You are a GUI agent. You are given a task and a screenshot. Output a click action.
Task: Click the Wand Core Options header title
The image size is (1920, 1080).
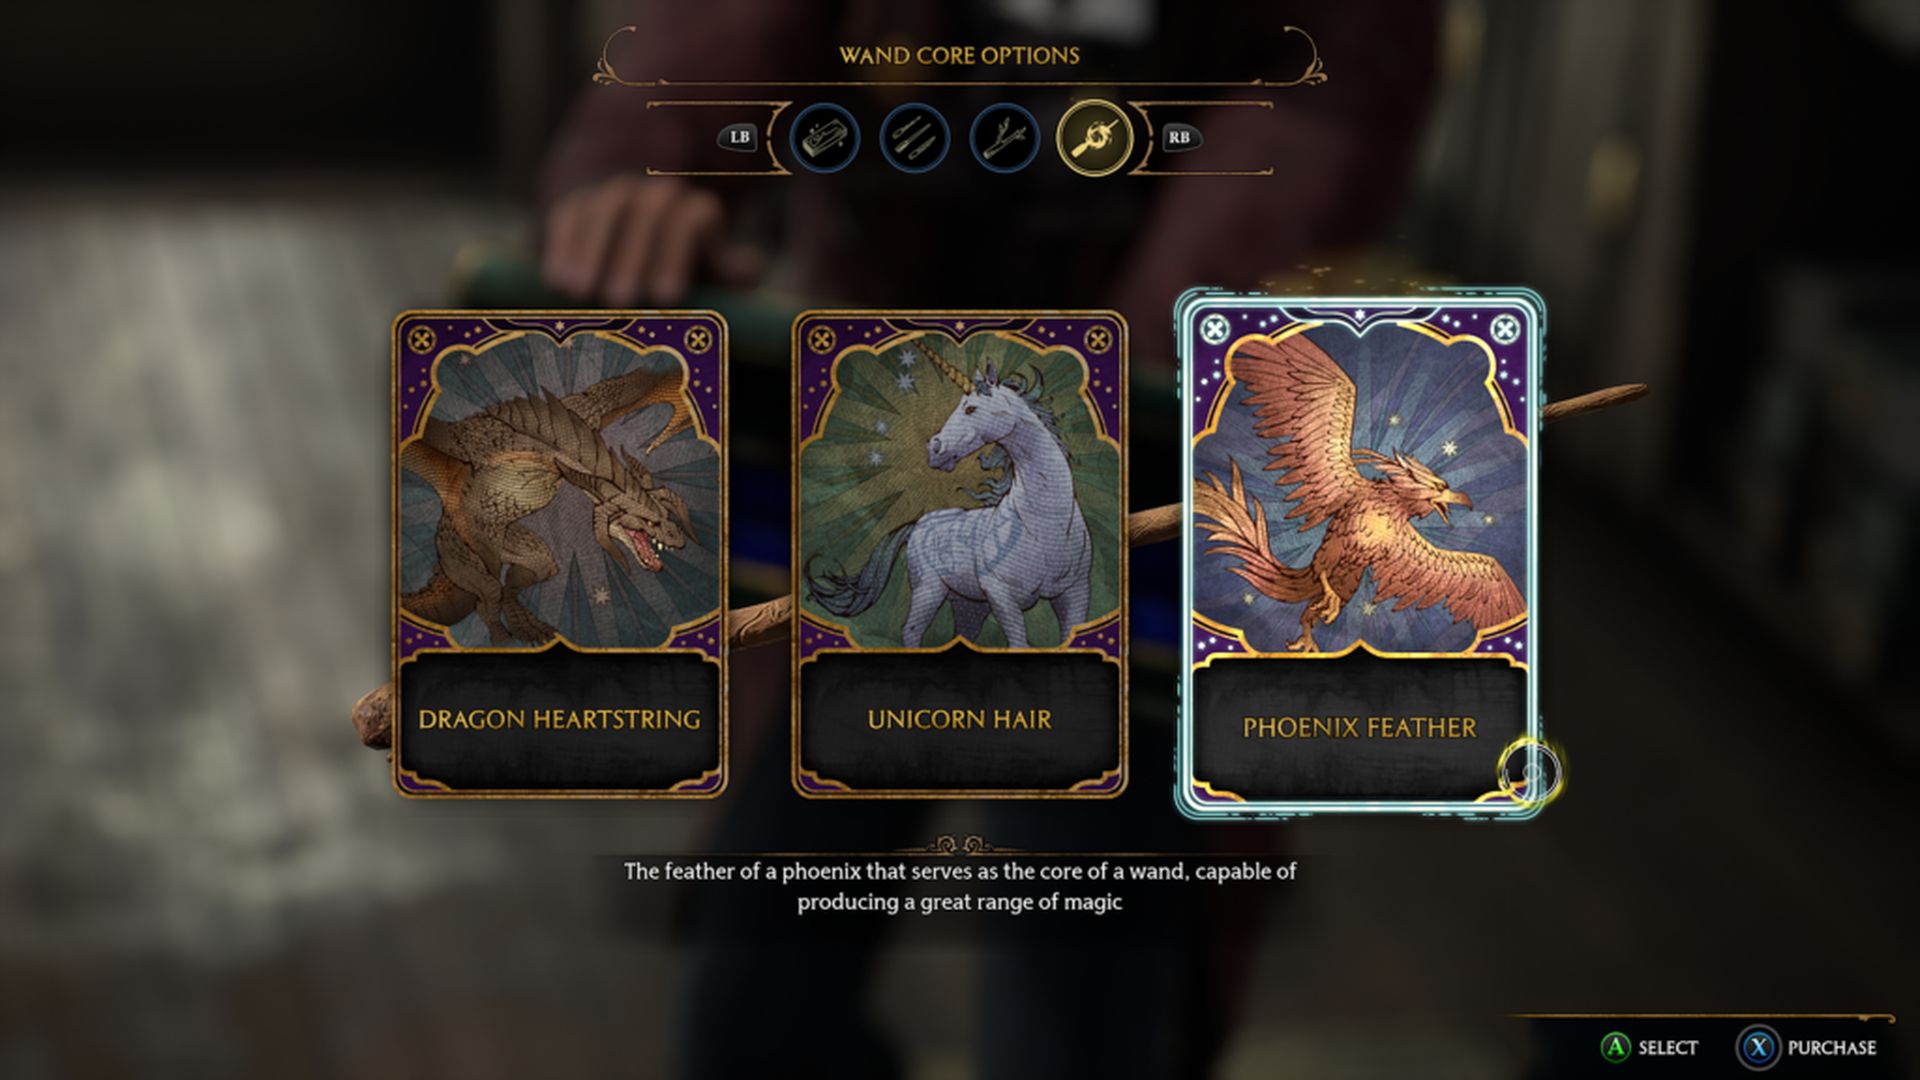(959, 55)
